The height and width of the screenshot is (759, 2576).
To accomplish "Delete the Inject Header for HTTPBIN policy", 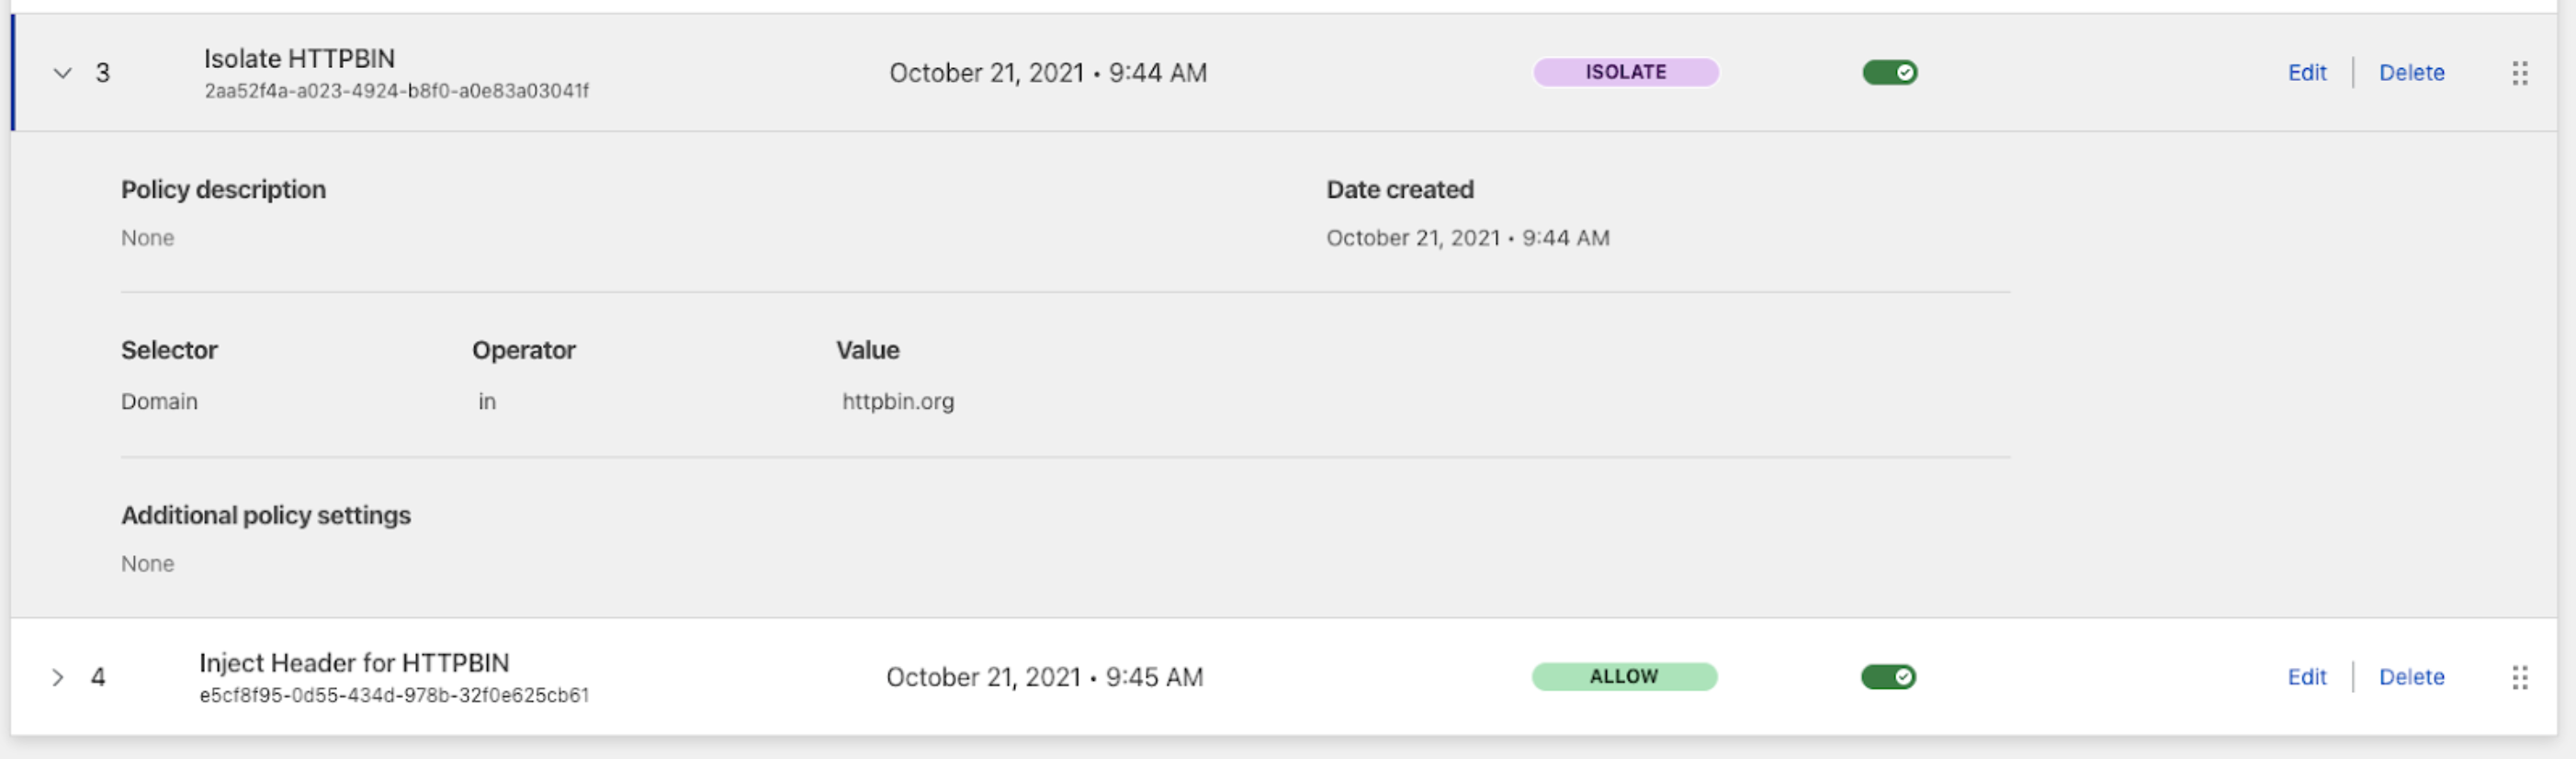I will click(2411, 677).
